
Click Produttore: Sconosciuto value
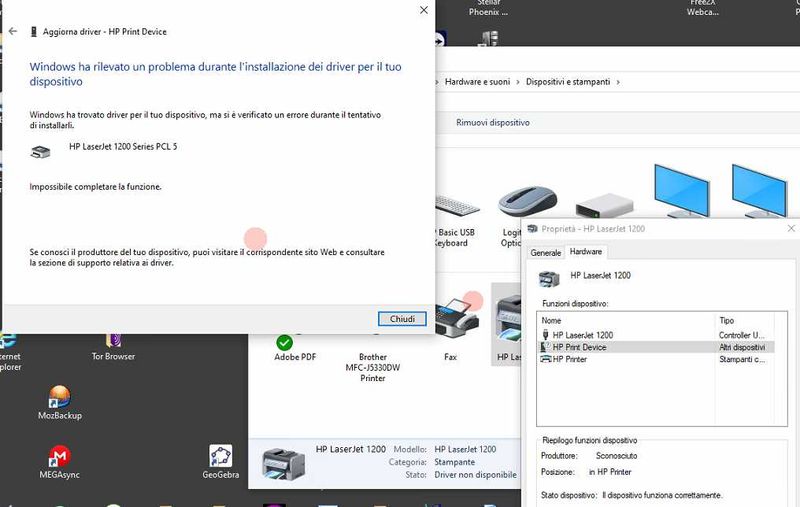pyautogui.click(x=616, y=455)
